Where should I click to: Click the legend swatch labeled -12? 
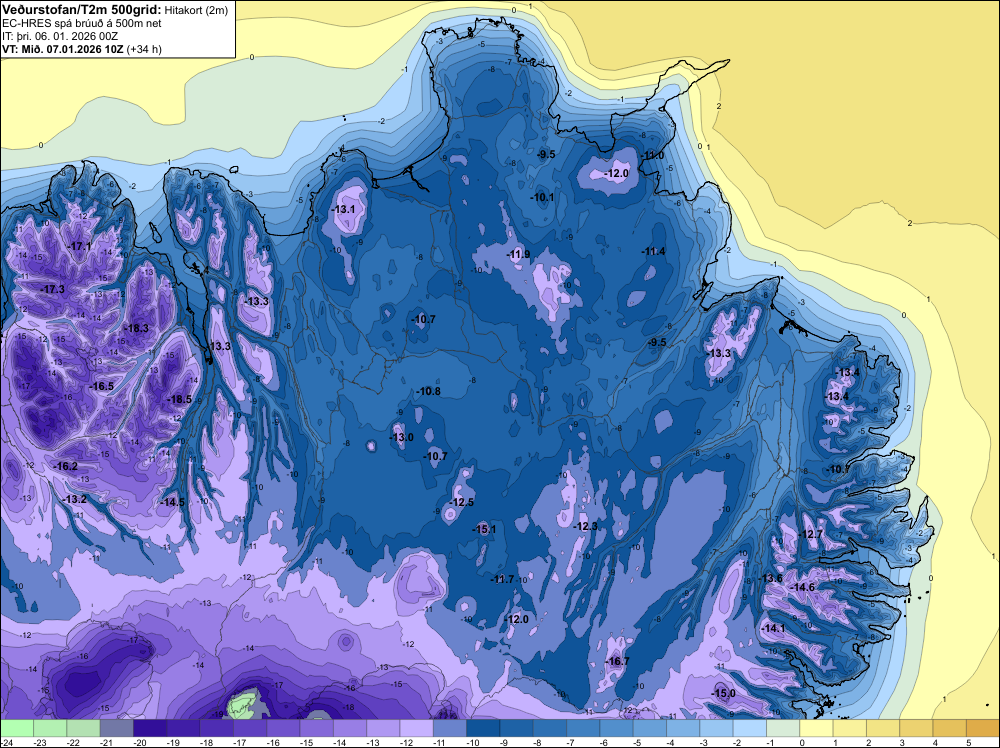(x=416, y=728)
